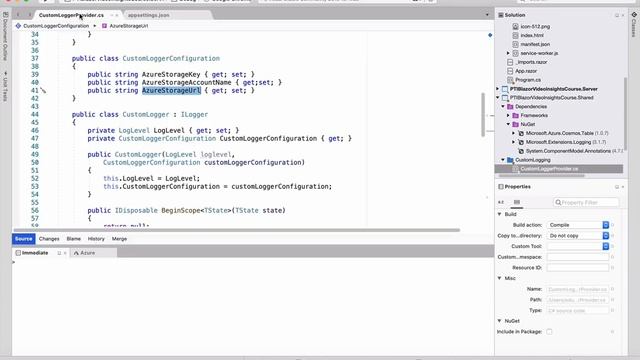Screen dimensions: 640x360
Task: Select icon-512.png in the Solution tree
Action: tap(535, 27)
